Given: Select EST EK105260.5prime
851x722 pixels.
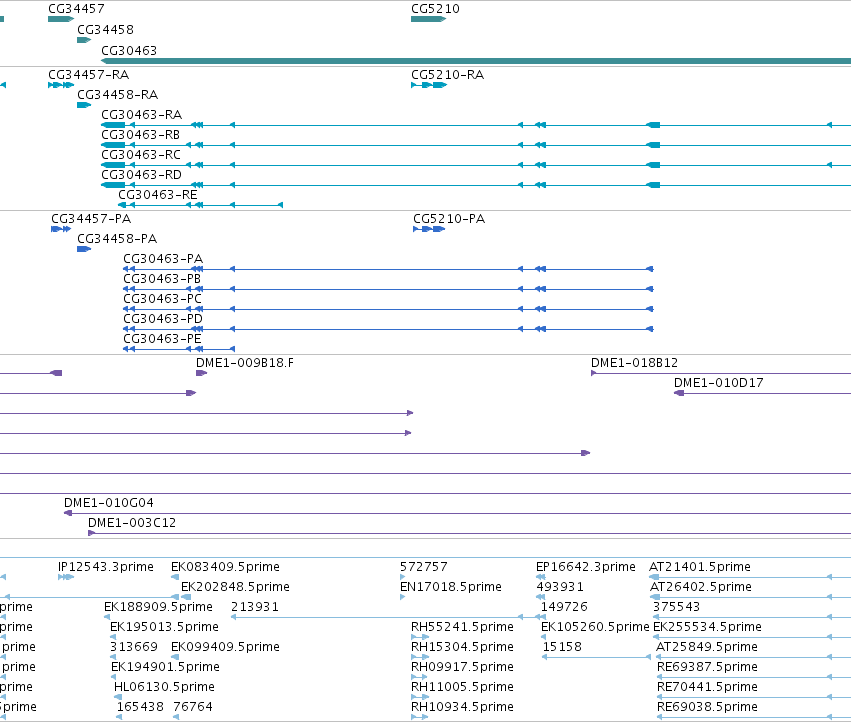Looking at the screenshot, I should click(595, 627).
